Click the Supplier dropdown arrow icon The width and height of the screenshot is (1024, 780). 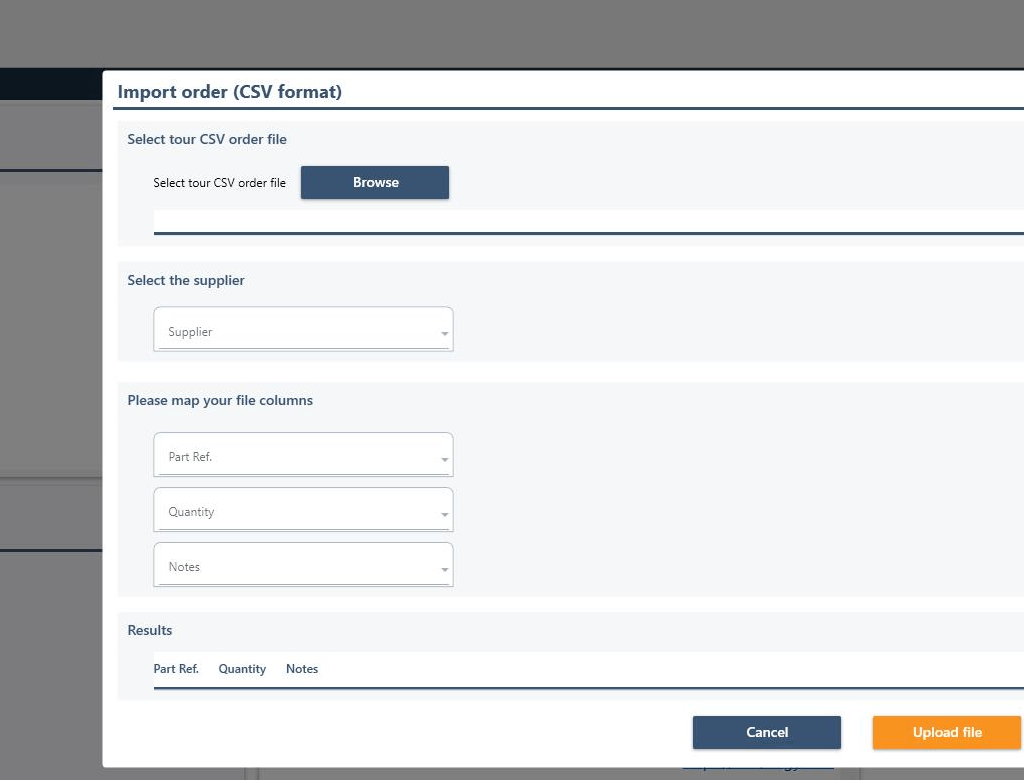point(444,335)
